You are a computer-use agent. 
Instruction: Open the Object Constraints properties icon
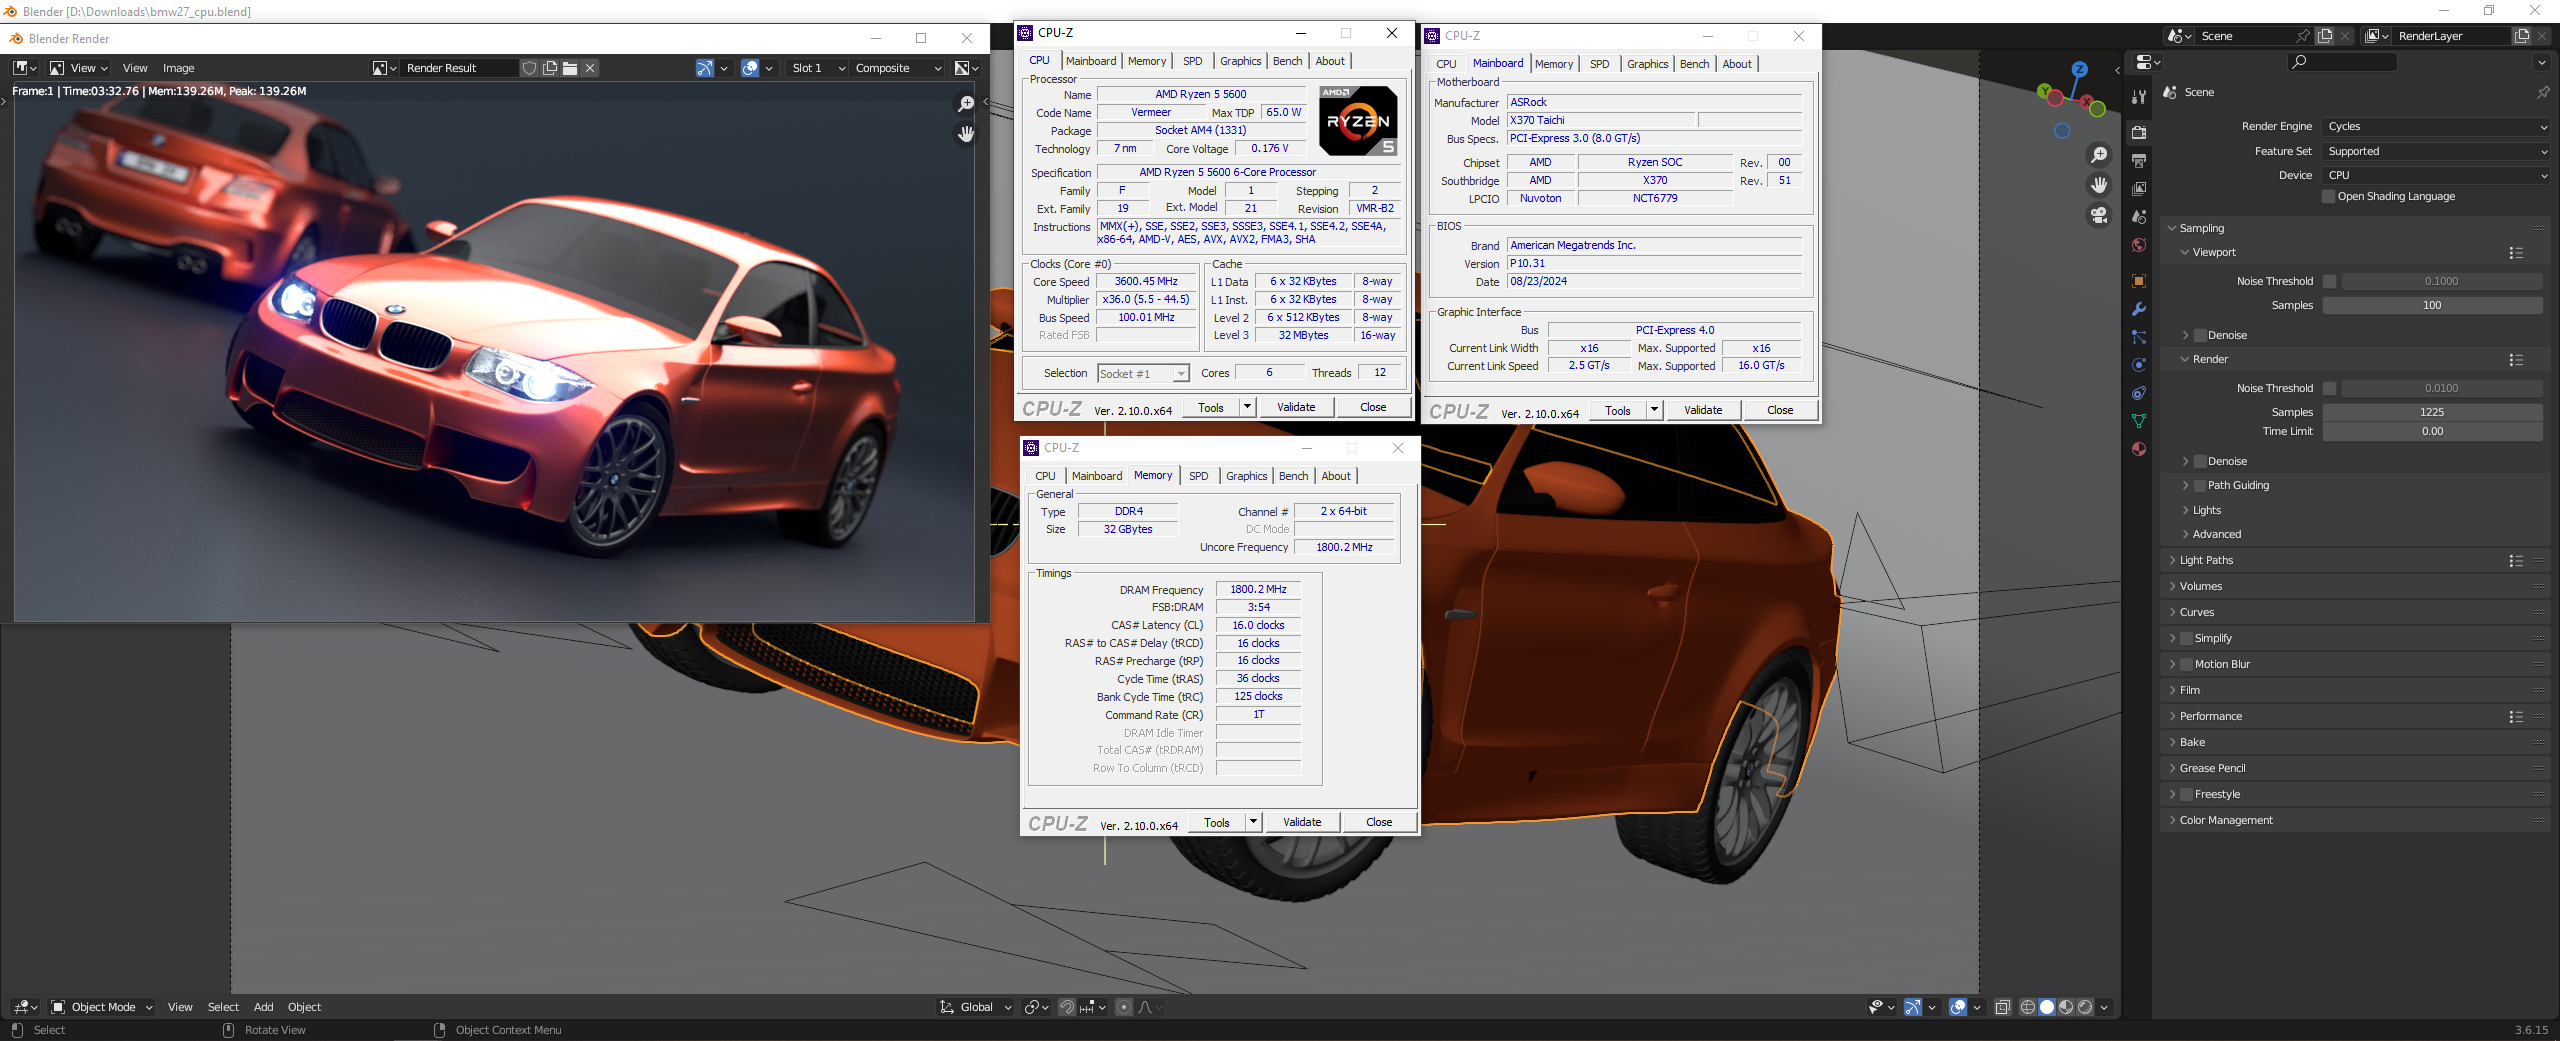coord(2138,393)
